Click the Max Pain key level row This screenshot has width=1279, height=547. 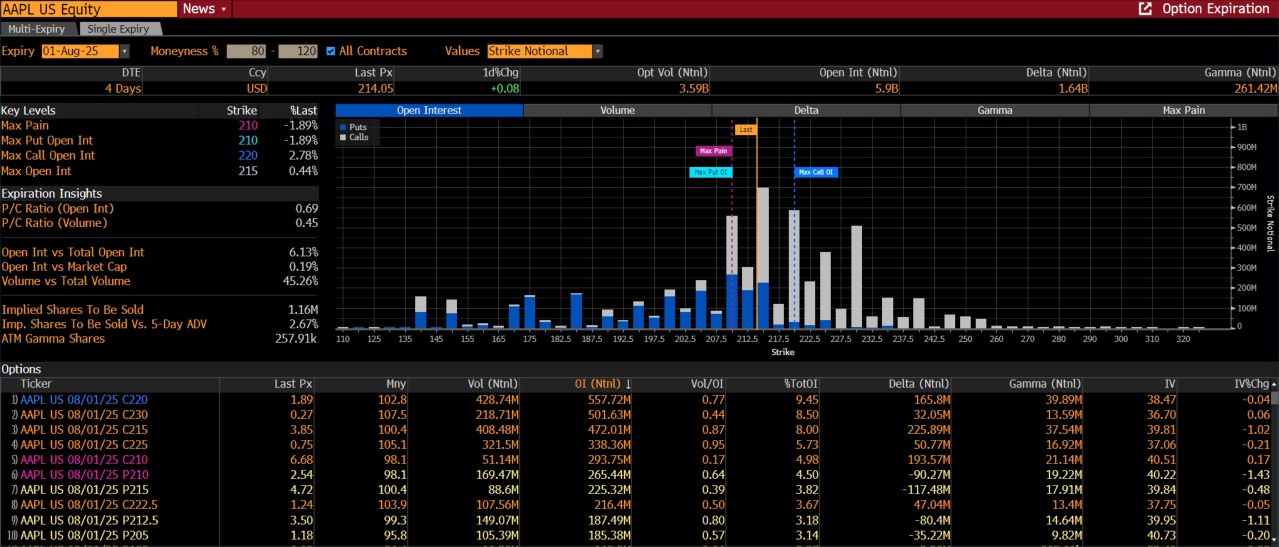(160, 126)
